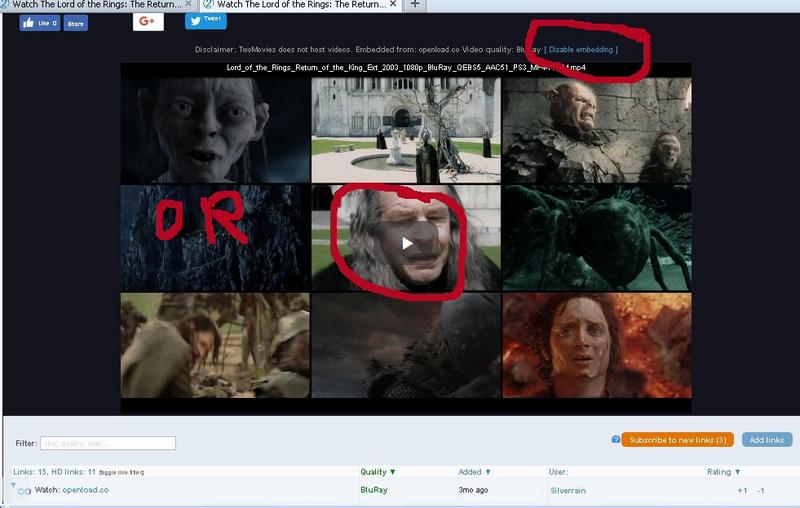
Task: Click the Frodo in lava thumbnail
Action: pyautogui.click(x=597, y=345)
